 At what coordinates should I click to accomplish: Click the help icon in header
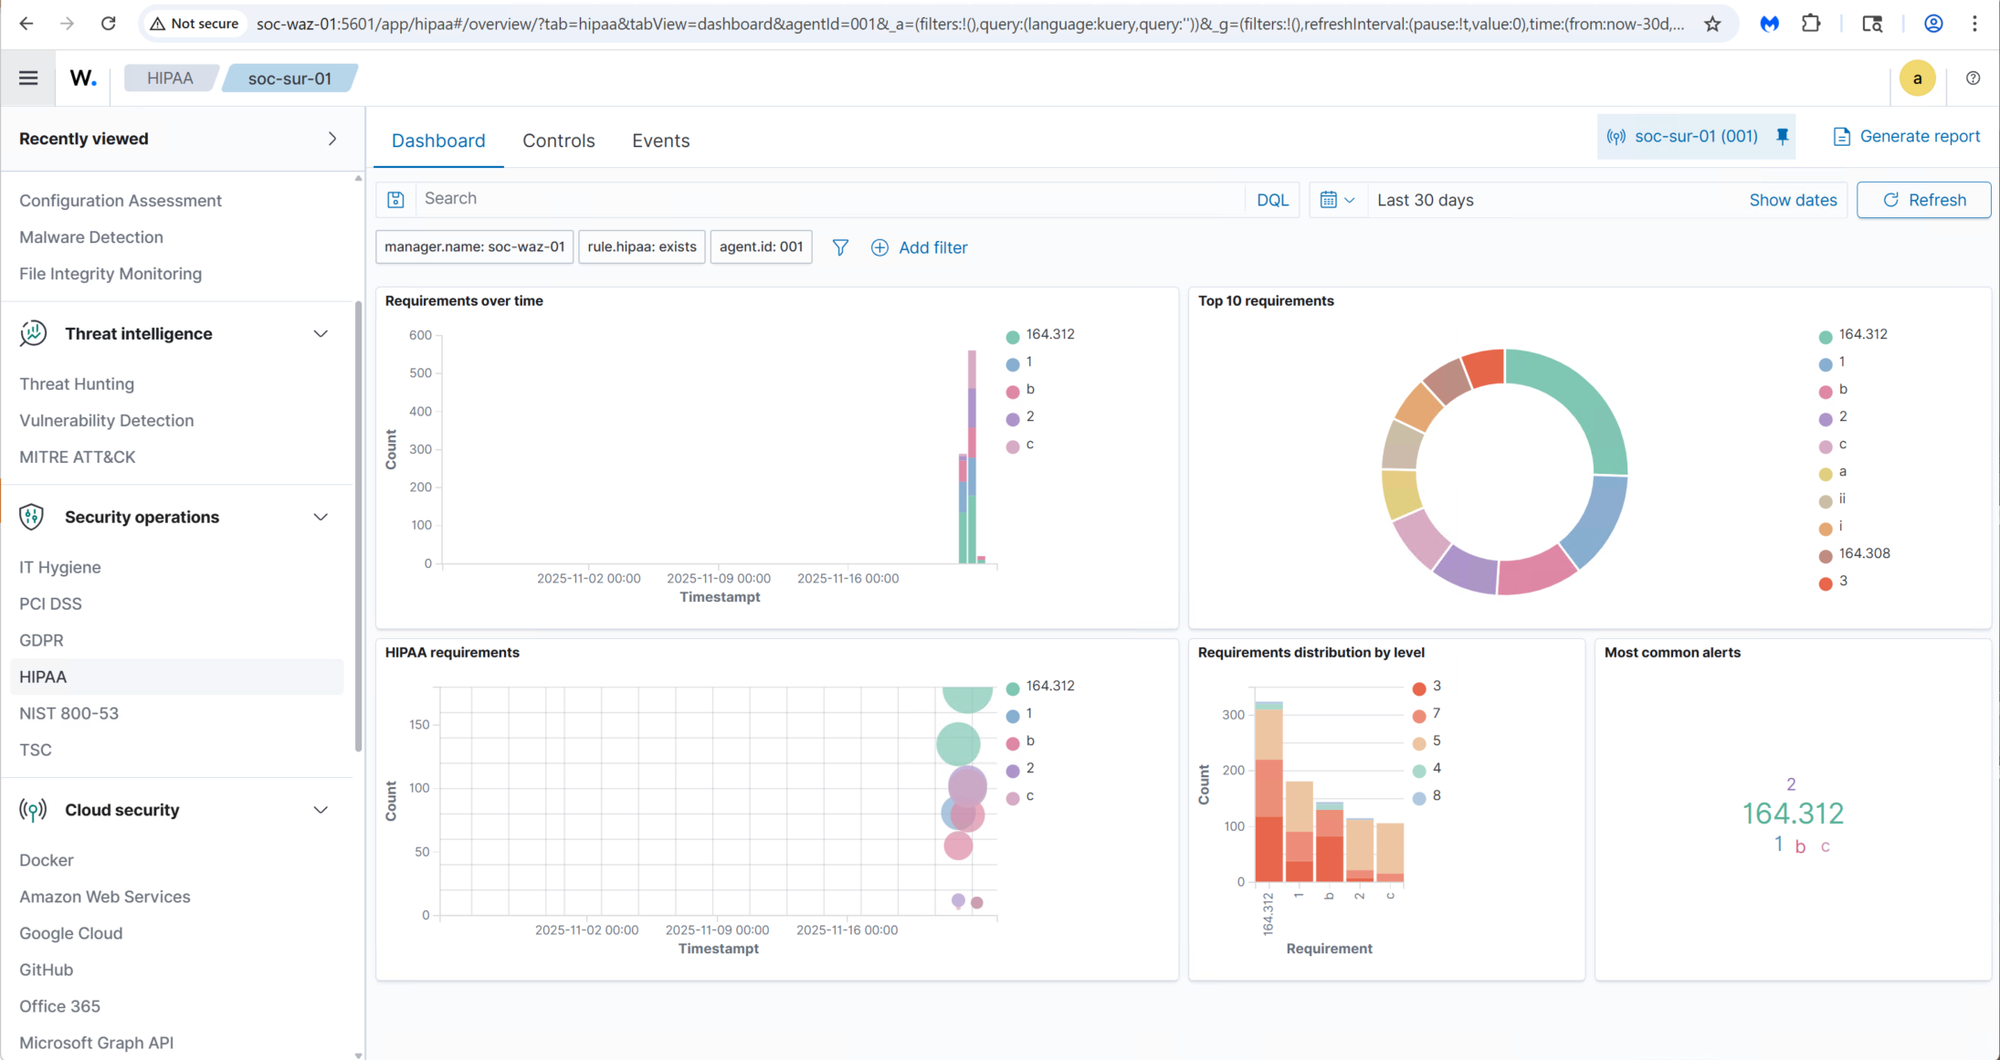click(1972, 78)
